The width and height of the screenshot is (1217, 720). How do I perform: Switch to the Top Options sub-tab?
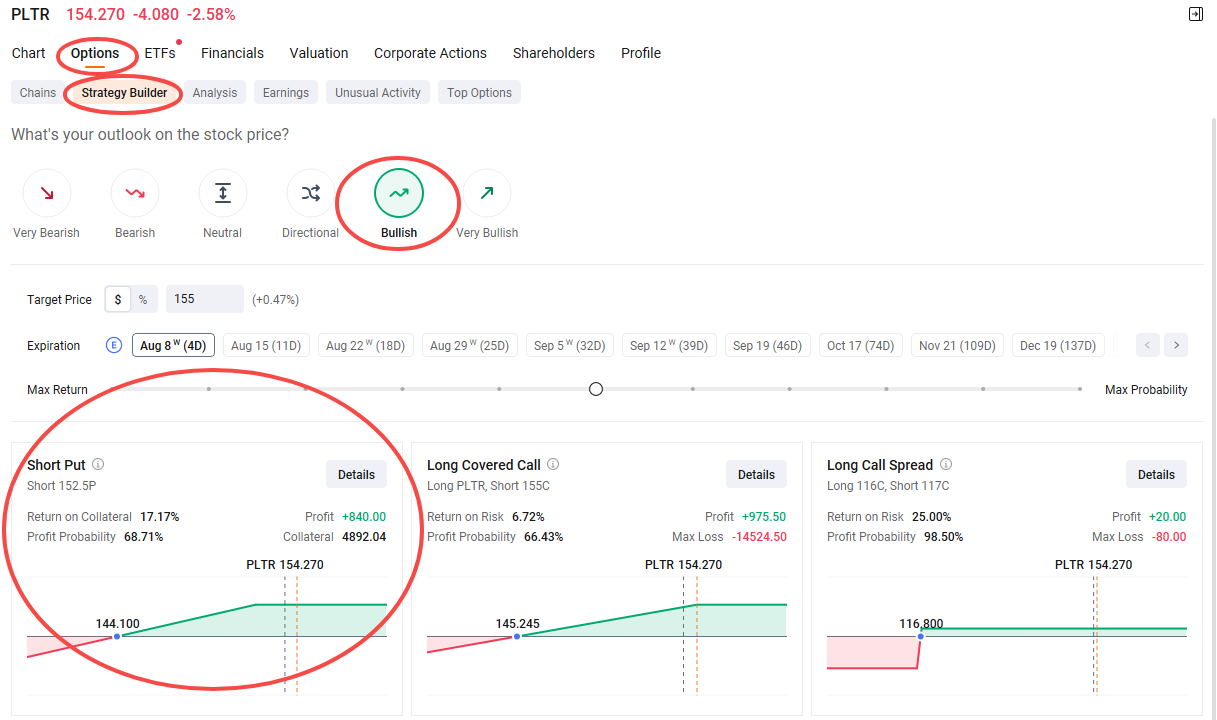(x=479, y=93)
